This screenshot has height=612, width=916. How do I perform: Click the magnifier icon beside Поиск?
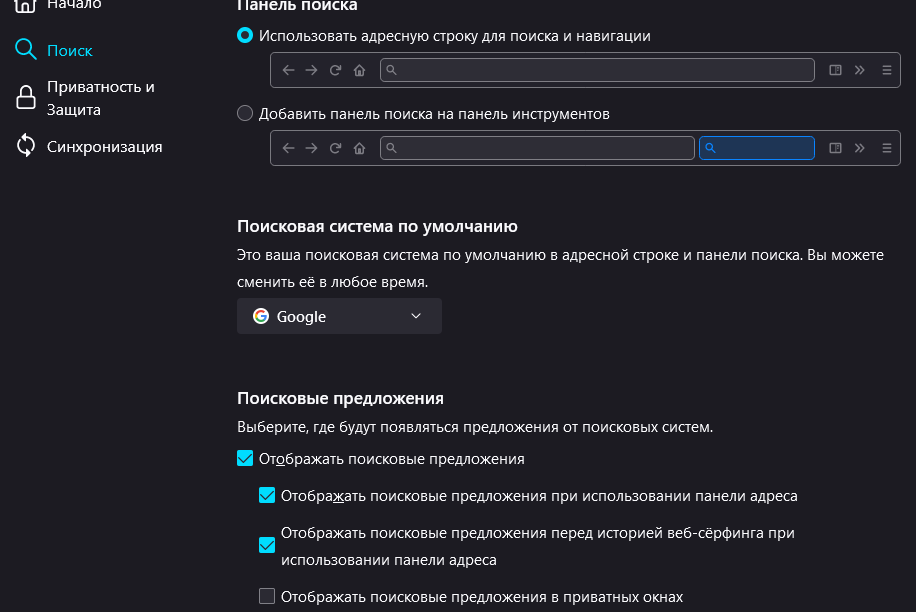click(x=26, y=50)
